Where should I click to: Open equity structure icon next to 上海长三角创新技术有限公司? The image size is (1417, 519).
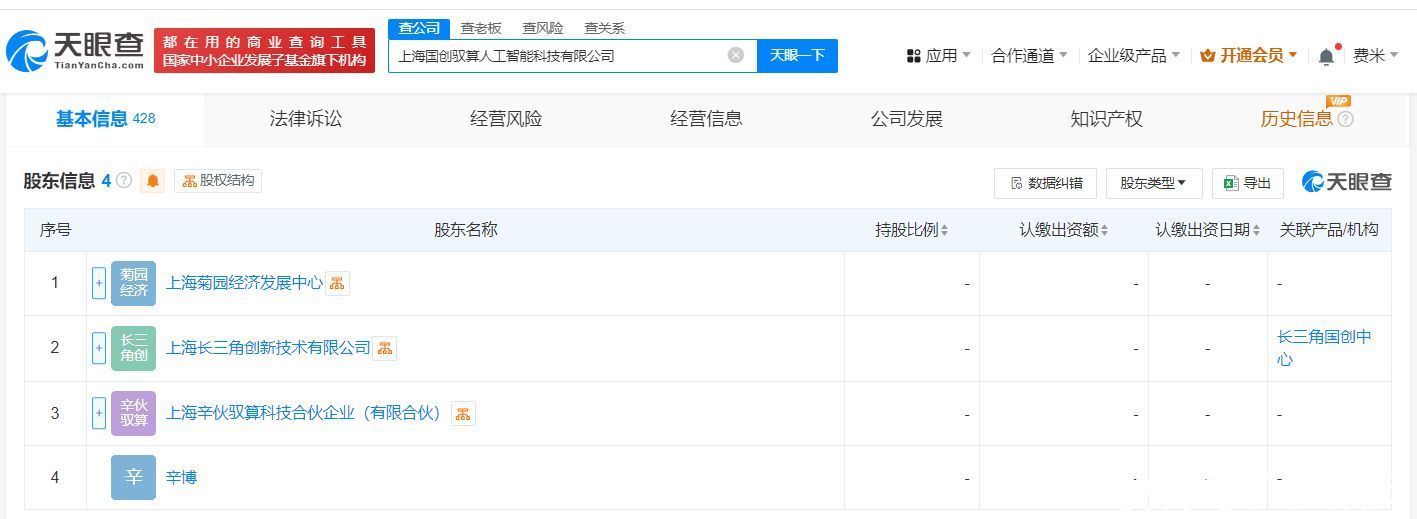click(385, 348)
